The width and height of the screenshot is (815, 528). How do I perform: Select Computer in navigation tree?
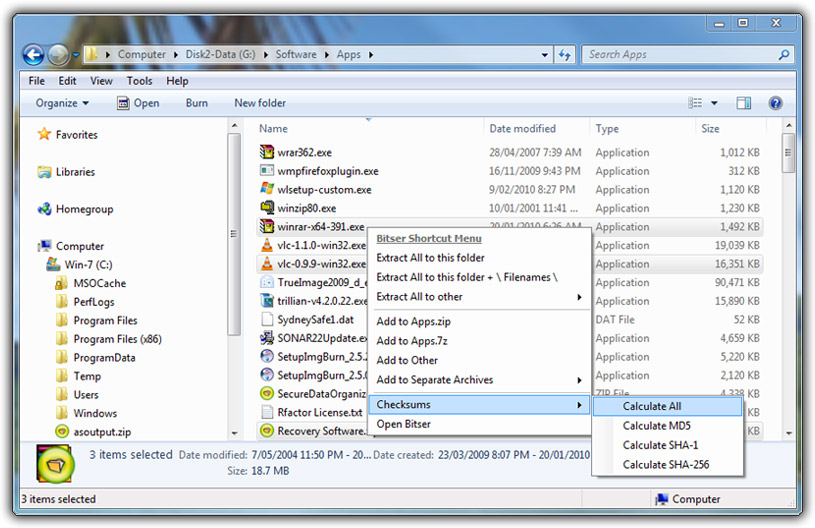click(80, 246)
